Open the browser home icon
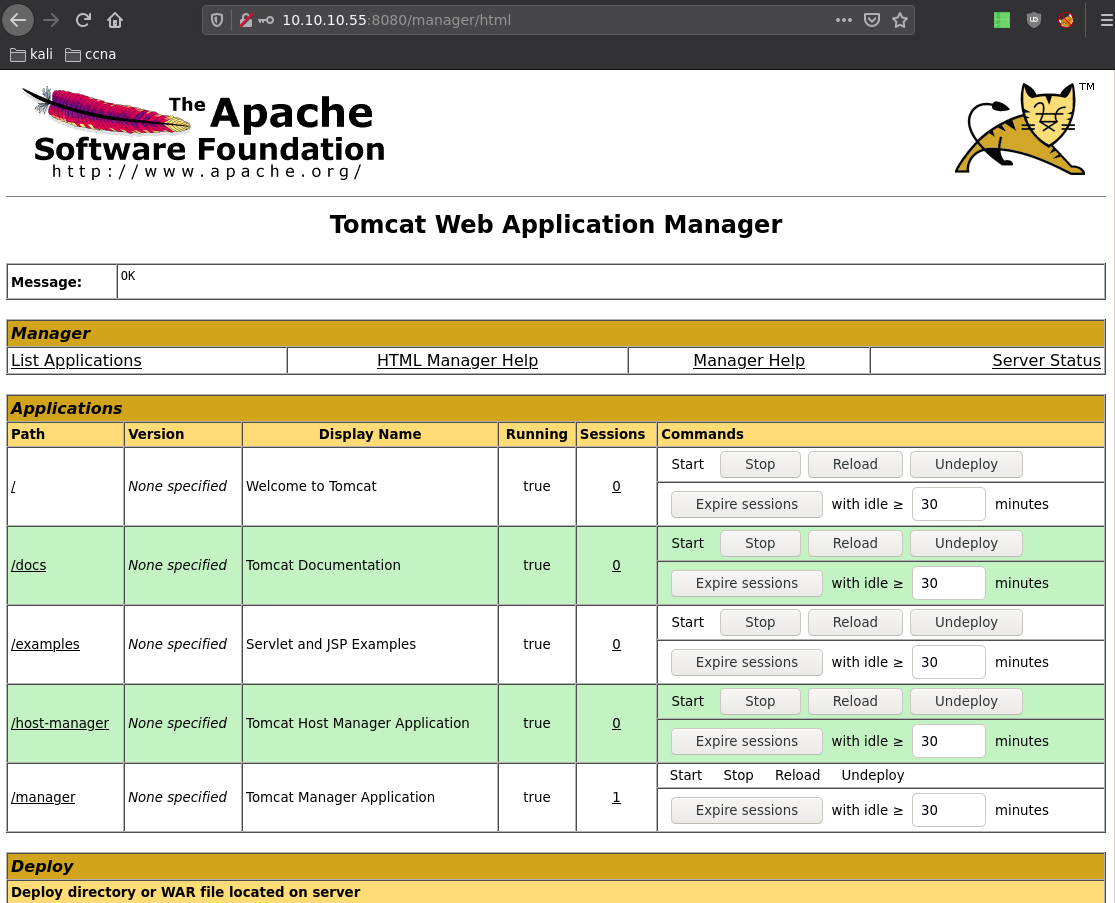 click(114, 20)
